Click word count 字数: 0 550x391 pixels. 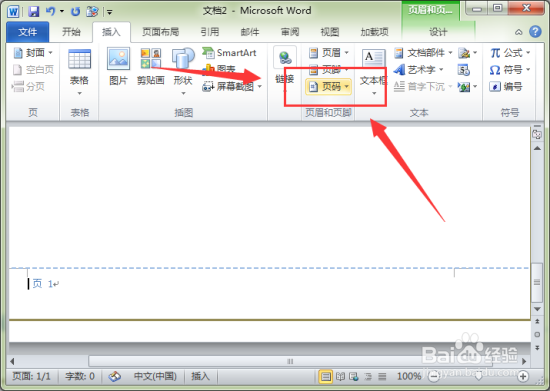point(80,376)
